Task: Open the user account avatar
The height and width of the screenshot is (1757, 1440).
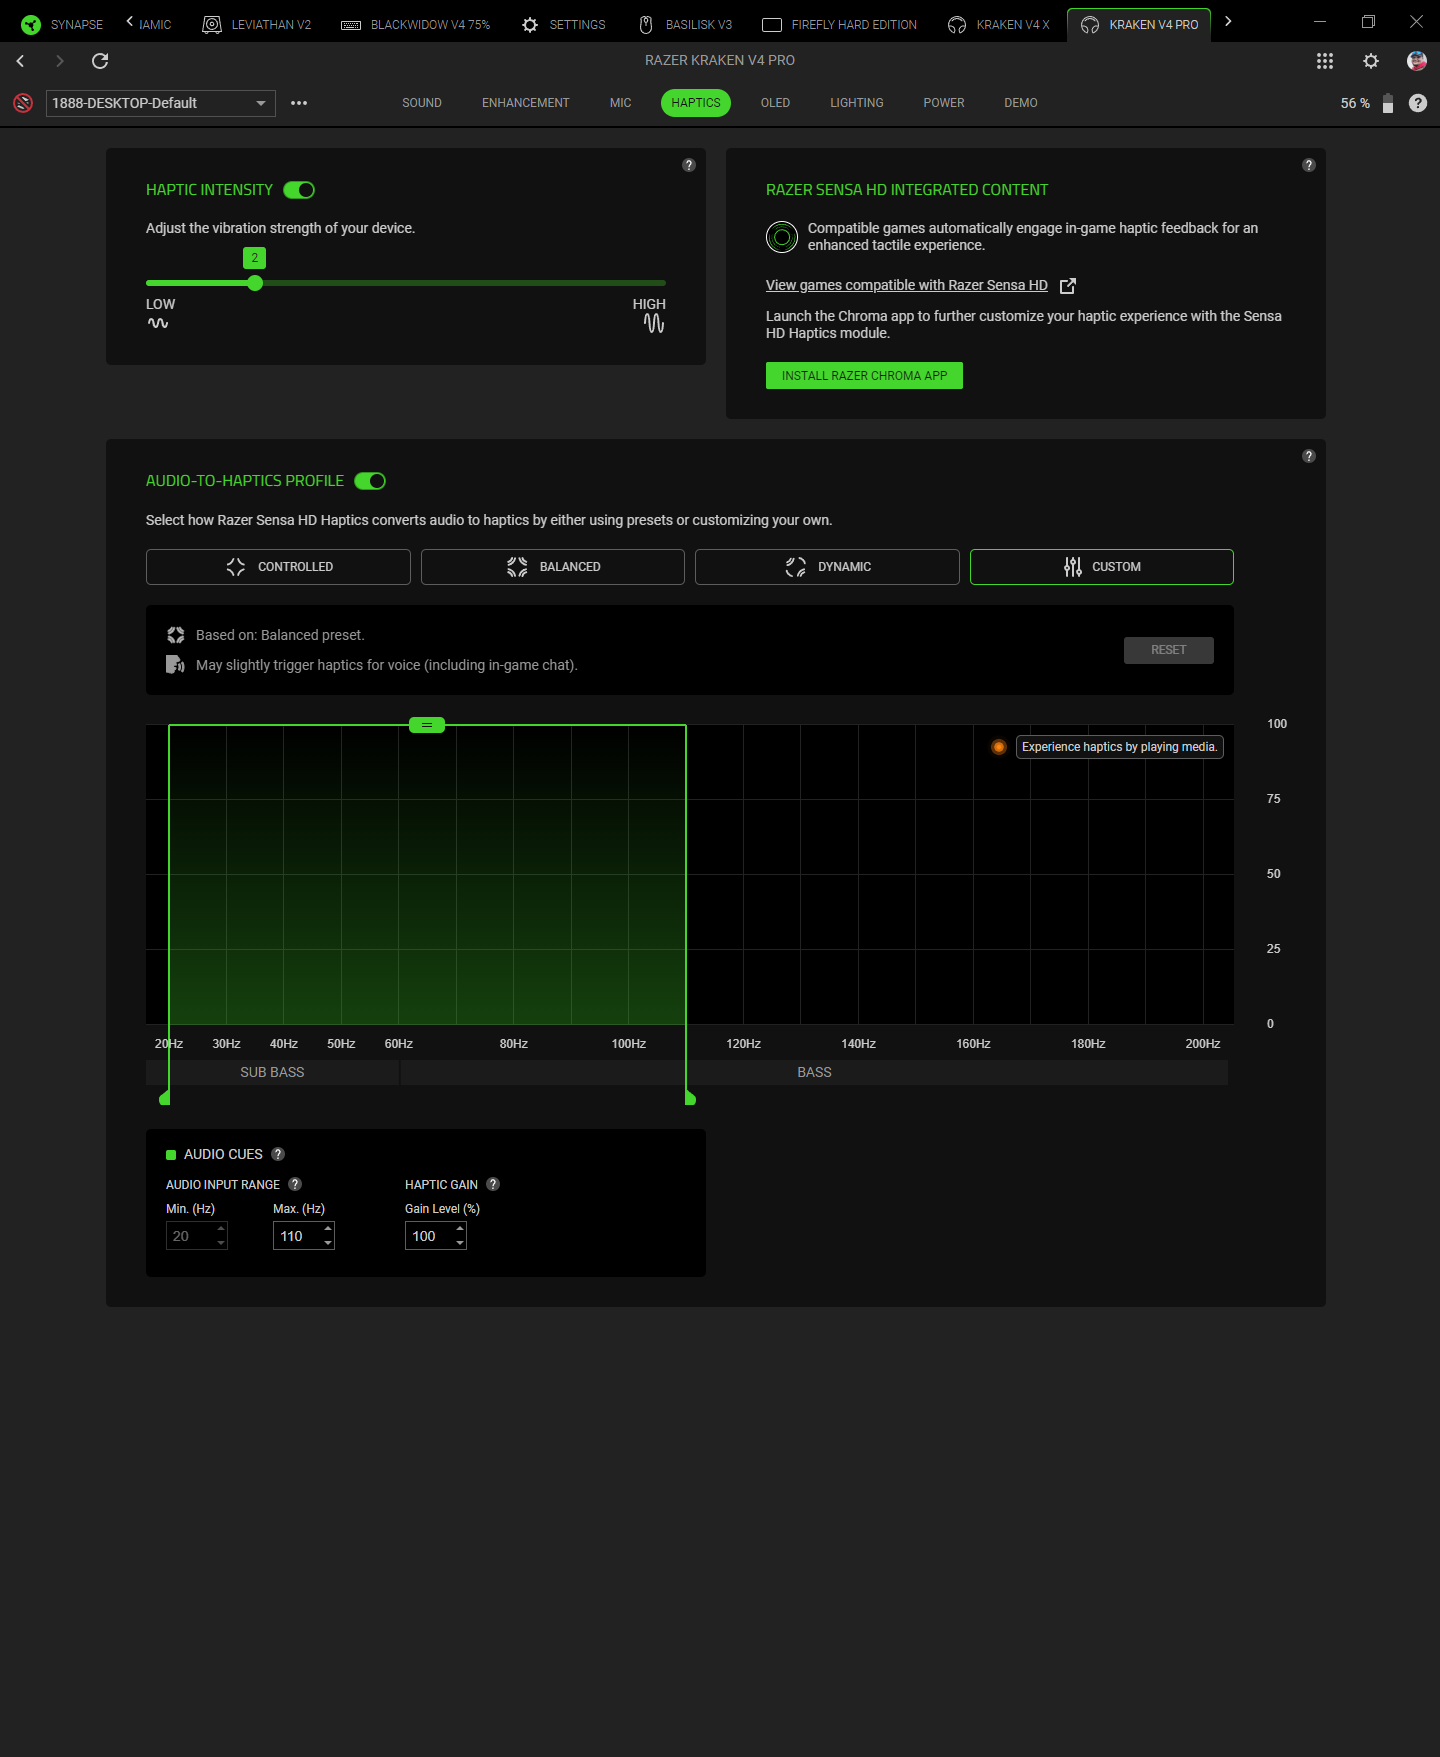Action: click(1417, 61)
